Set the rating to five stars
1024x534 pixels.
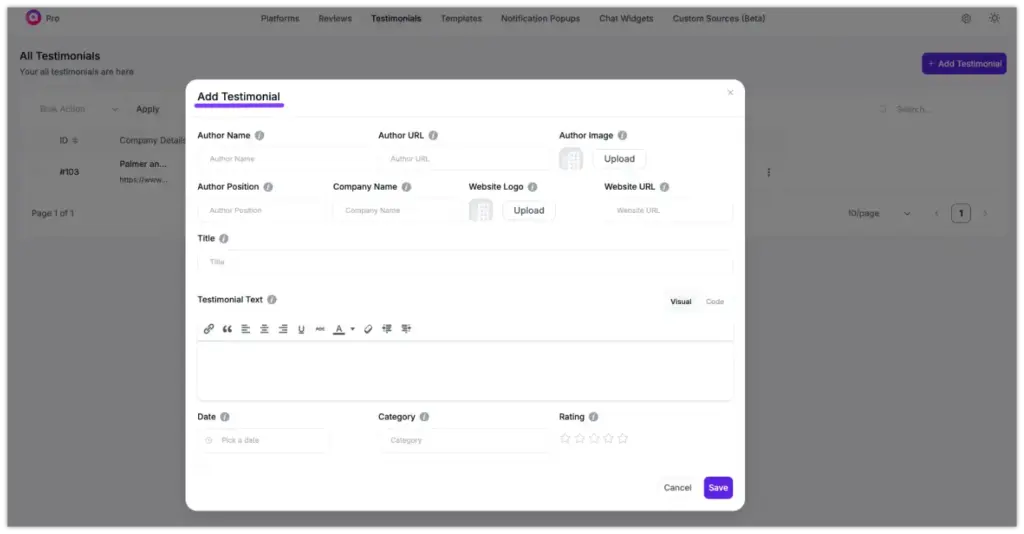coord(623,438)
